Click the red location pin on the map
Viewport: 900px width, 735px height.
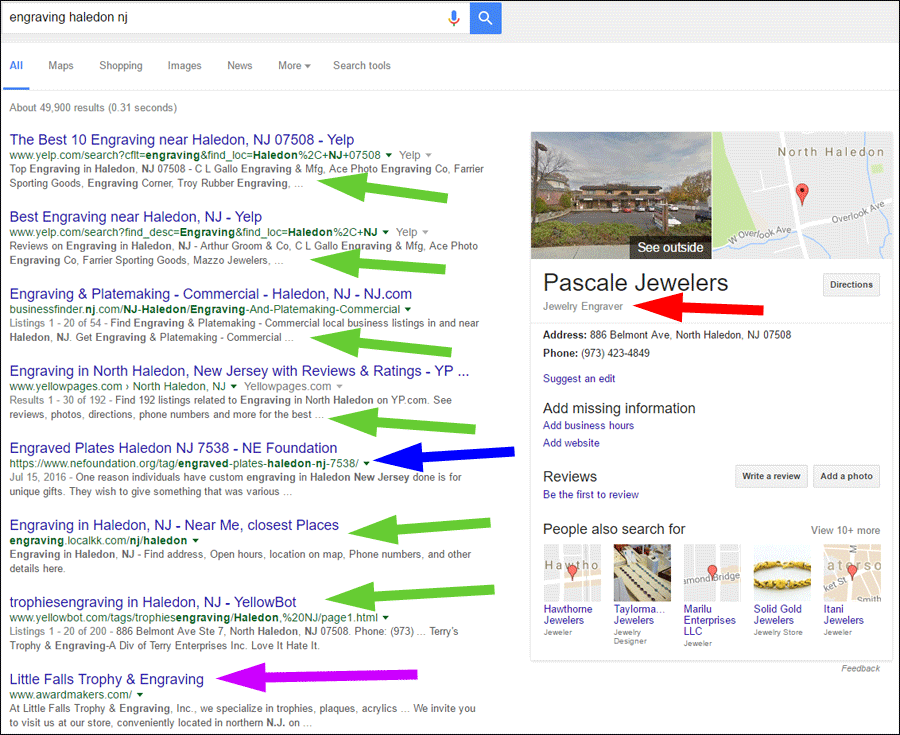pyautogui.click(x=802, y=193)
